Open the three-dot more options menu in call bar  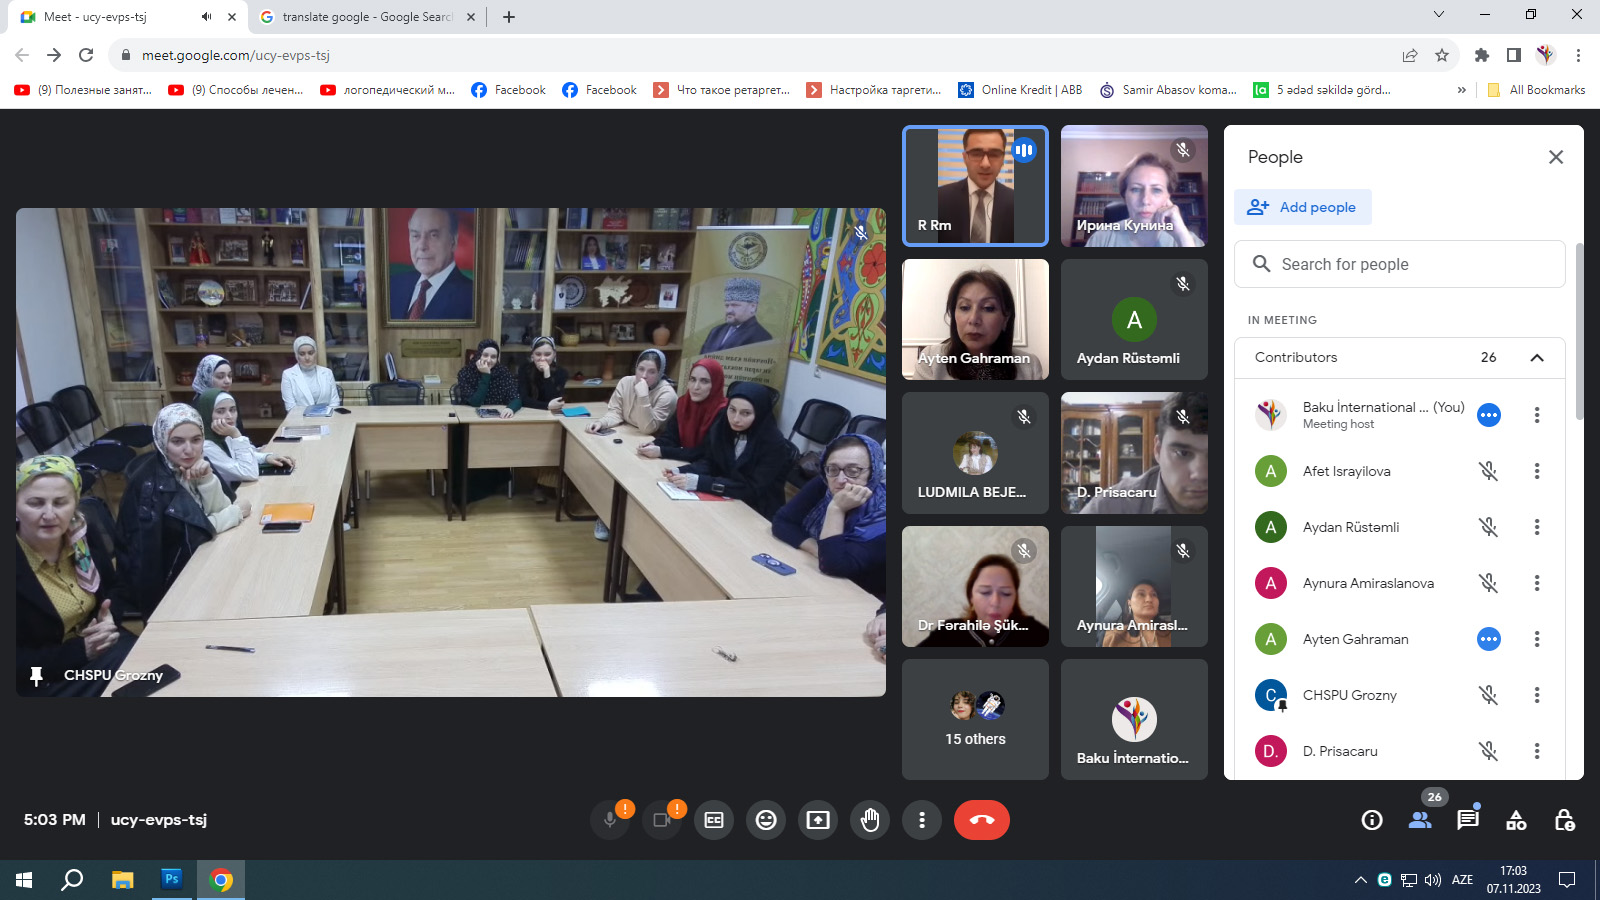tap(922, 820)
